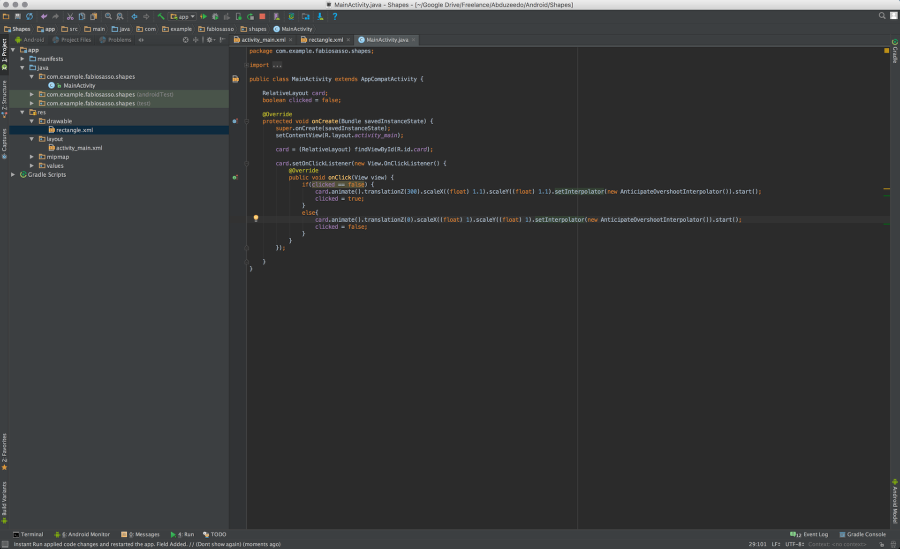
Task: Expand Gradle Scripts node
Action: tap(13, 175)
